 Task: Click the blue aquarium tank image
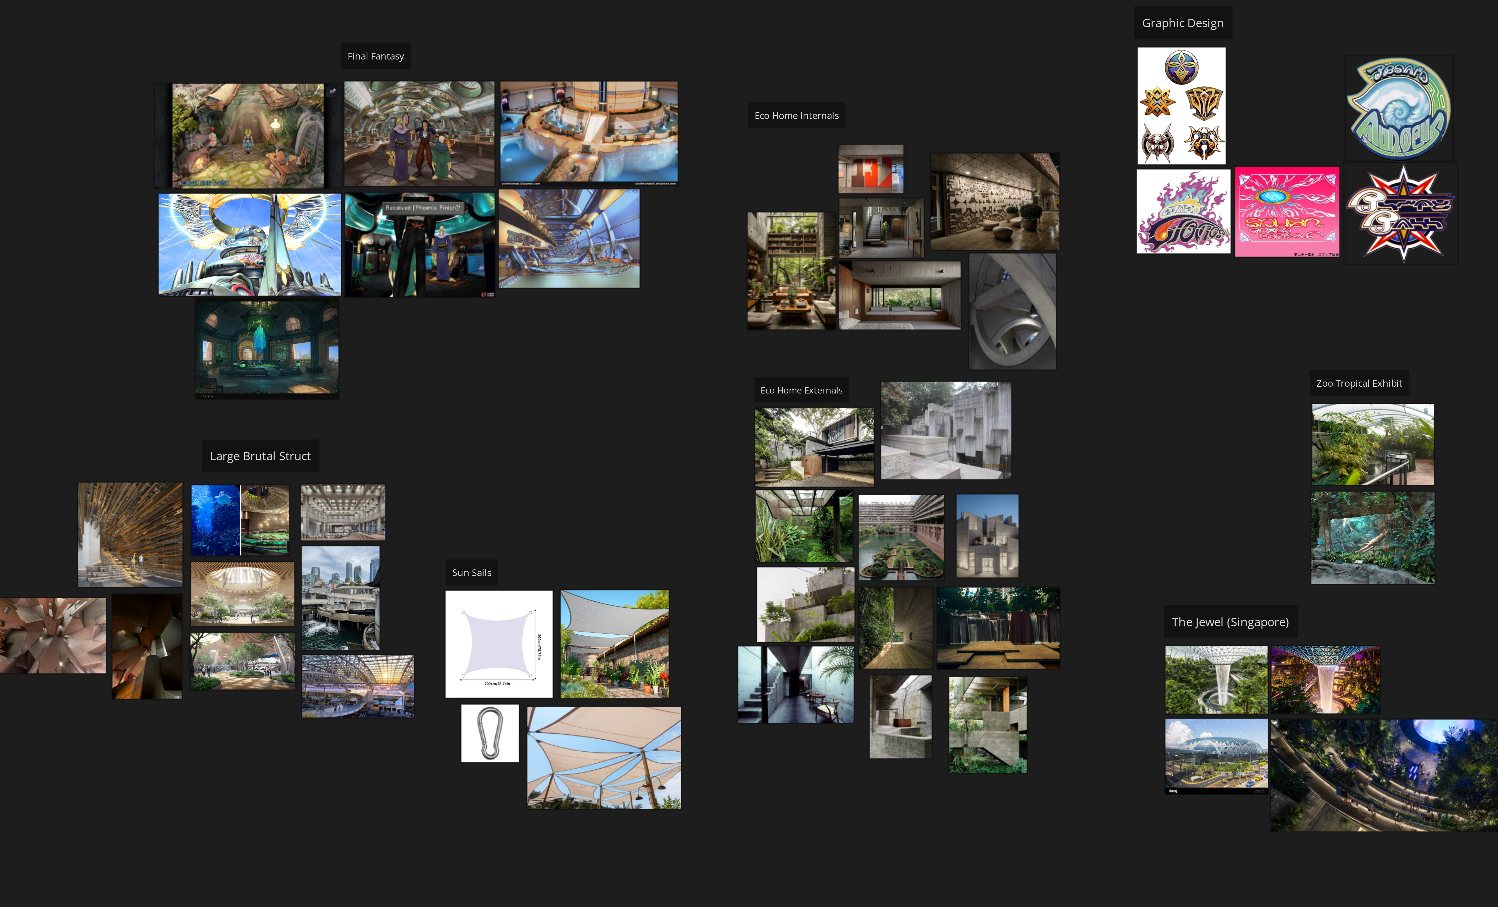point(215,520)
